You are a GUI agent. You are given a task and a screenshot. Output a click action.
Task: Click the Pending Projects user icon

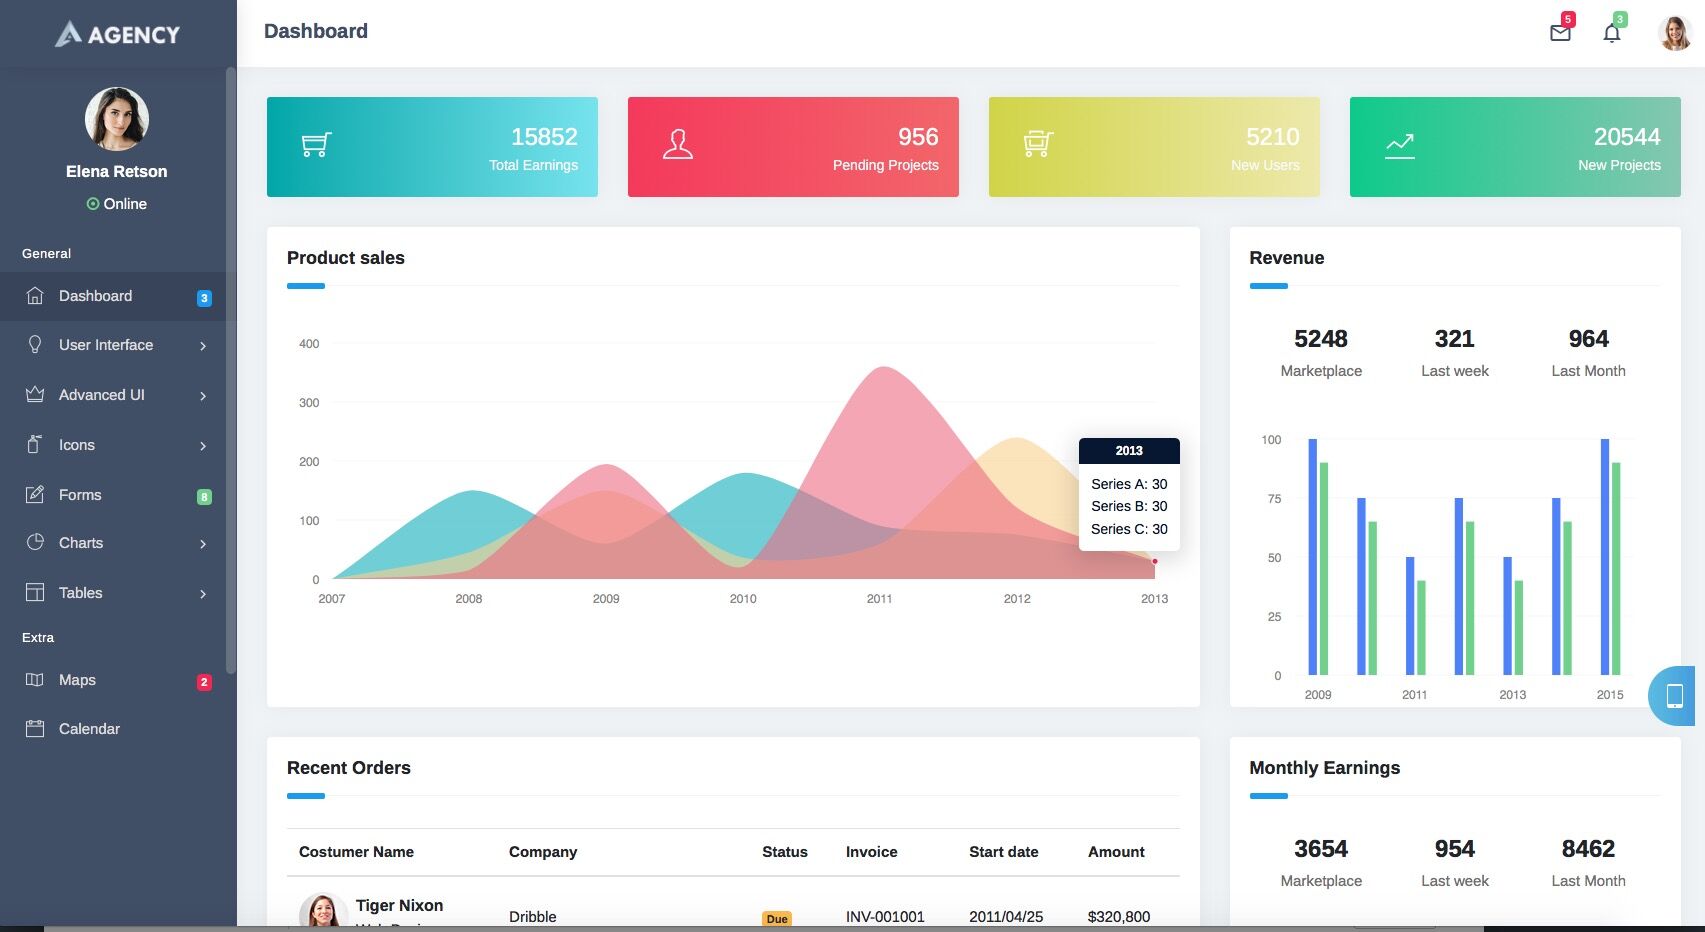pyautogui.click(x=677, y=146)
